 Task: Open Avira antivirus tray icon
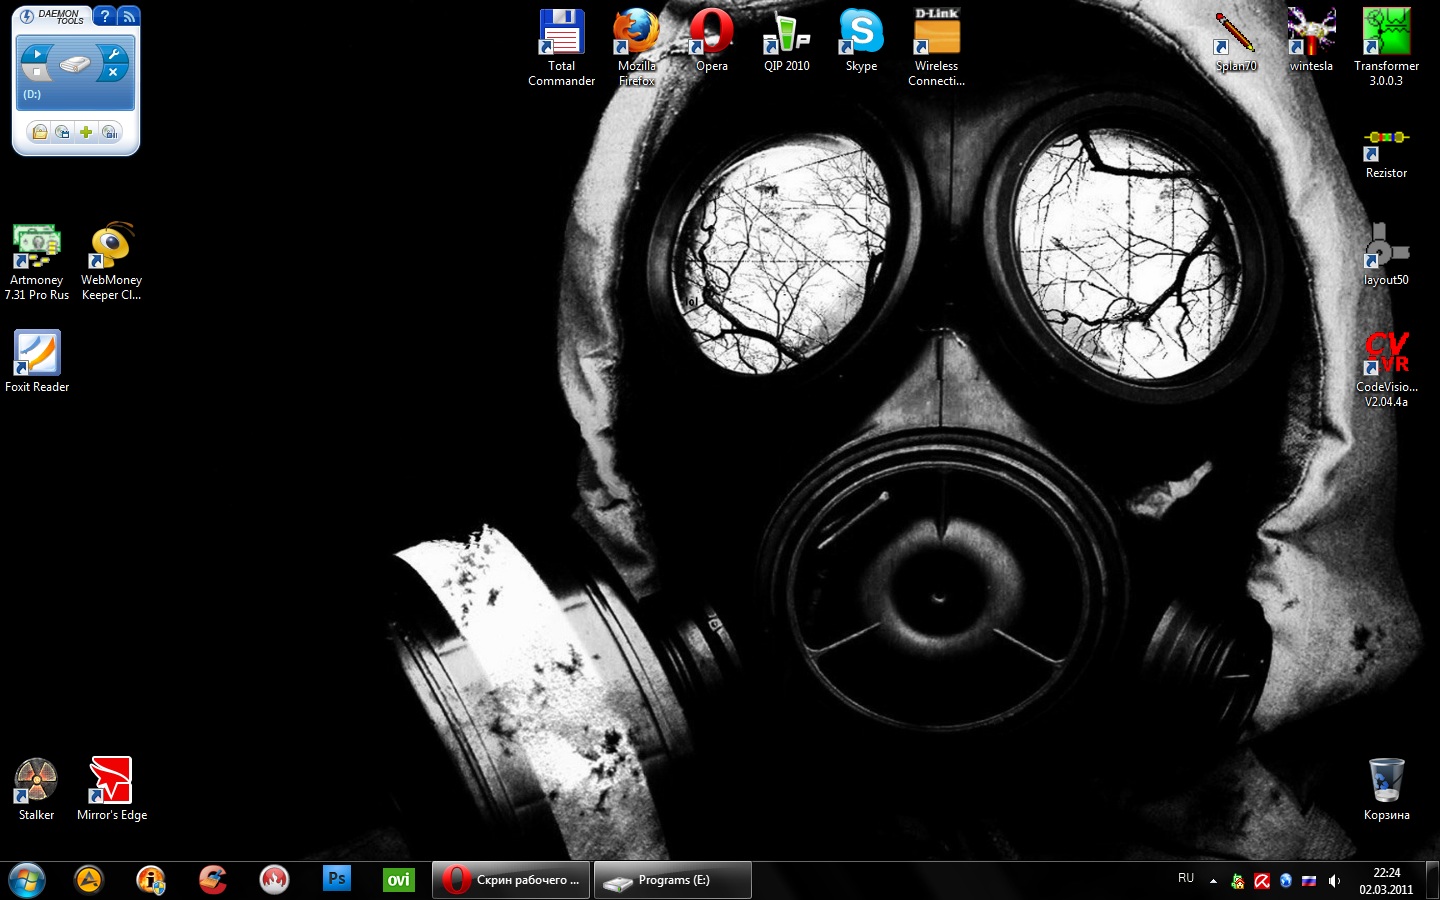(x=1262, y=881)
